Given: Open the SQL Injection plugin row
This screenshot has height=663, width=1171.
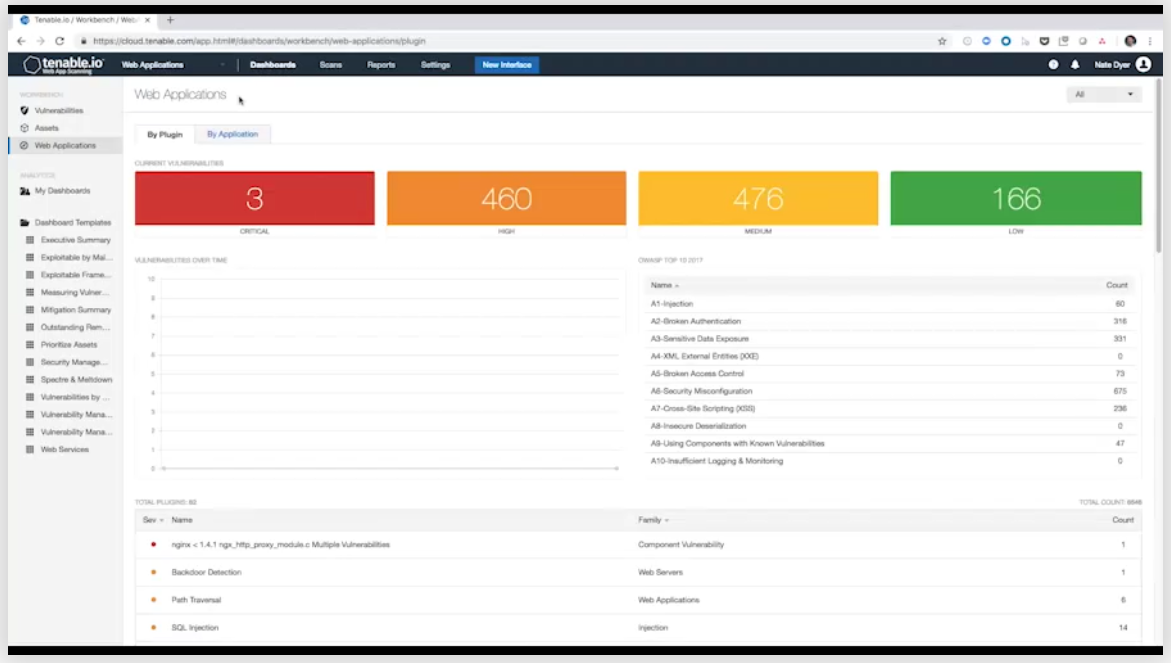Looking at the screenshot, I should pyautogui.click(x=195, y=628).
